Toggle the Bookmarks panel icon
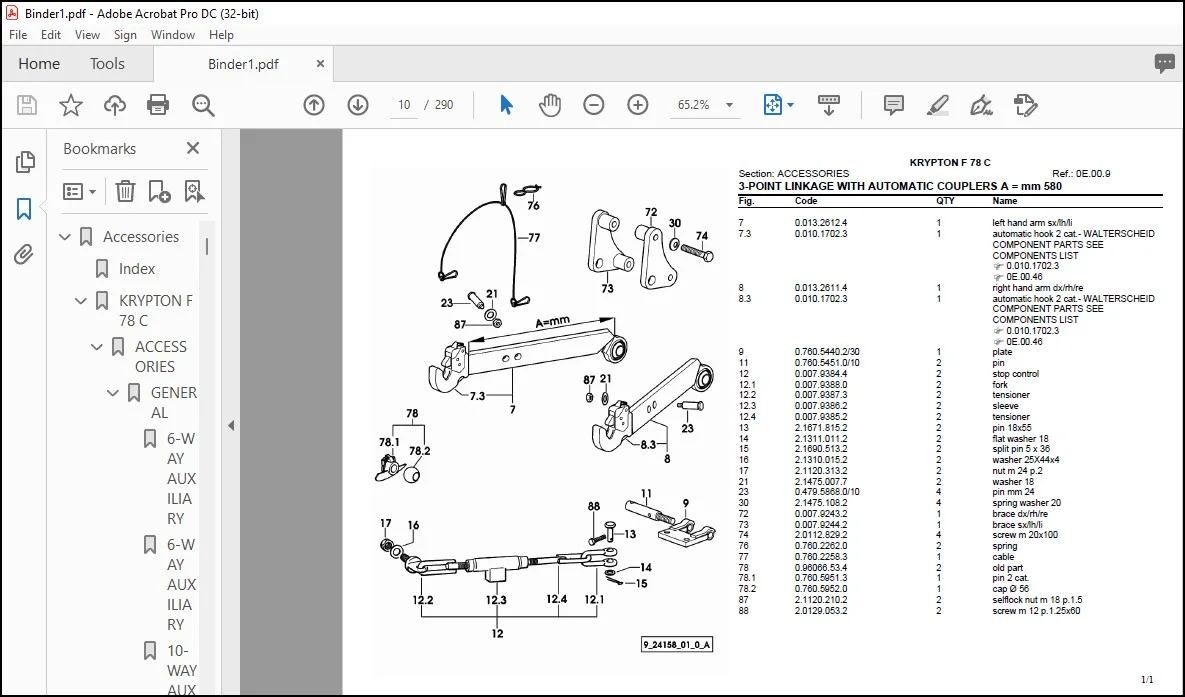1185x697 pixels. (x=24, y=209)
